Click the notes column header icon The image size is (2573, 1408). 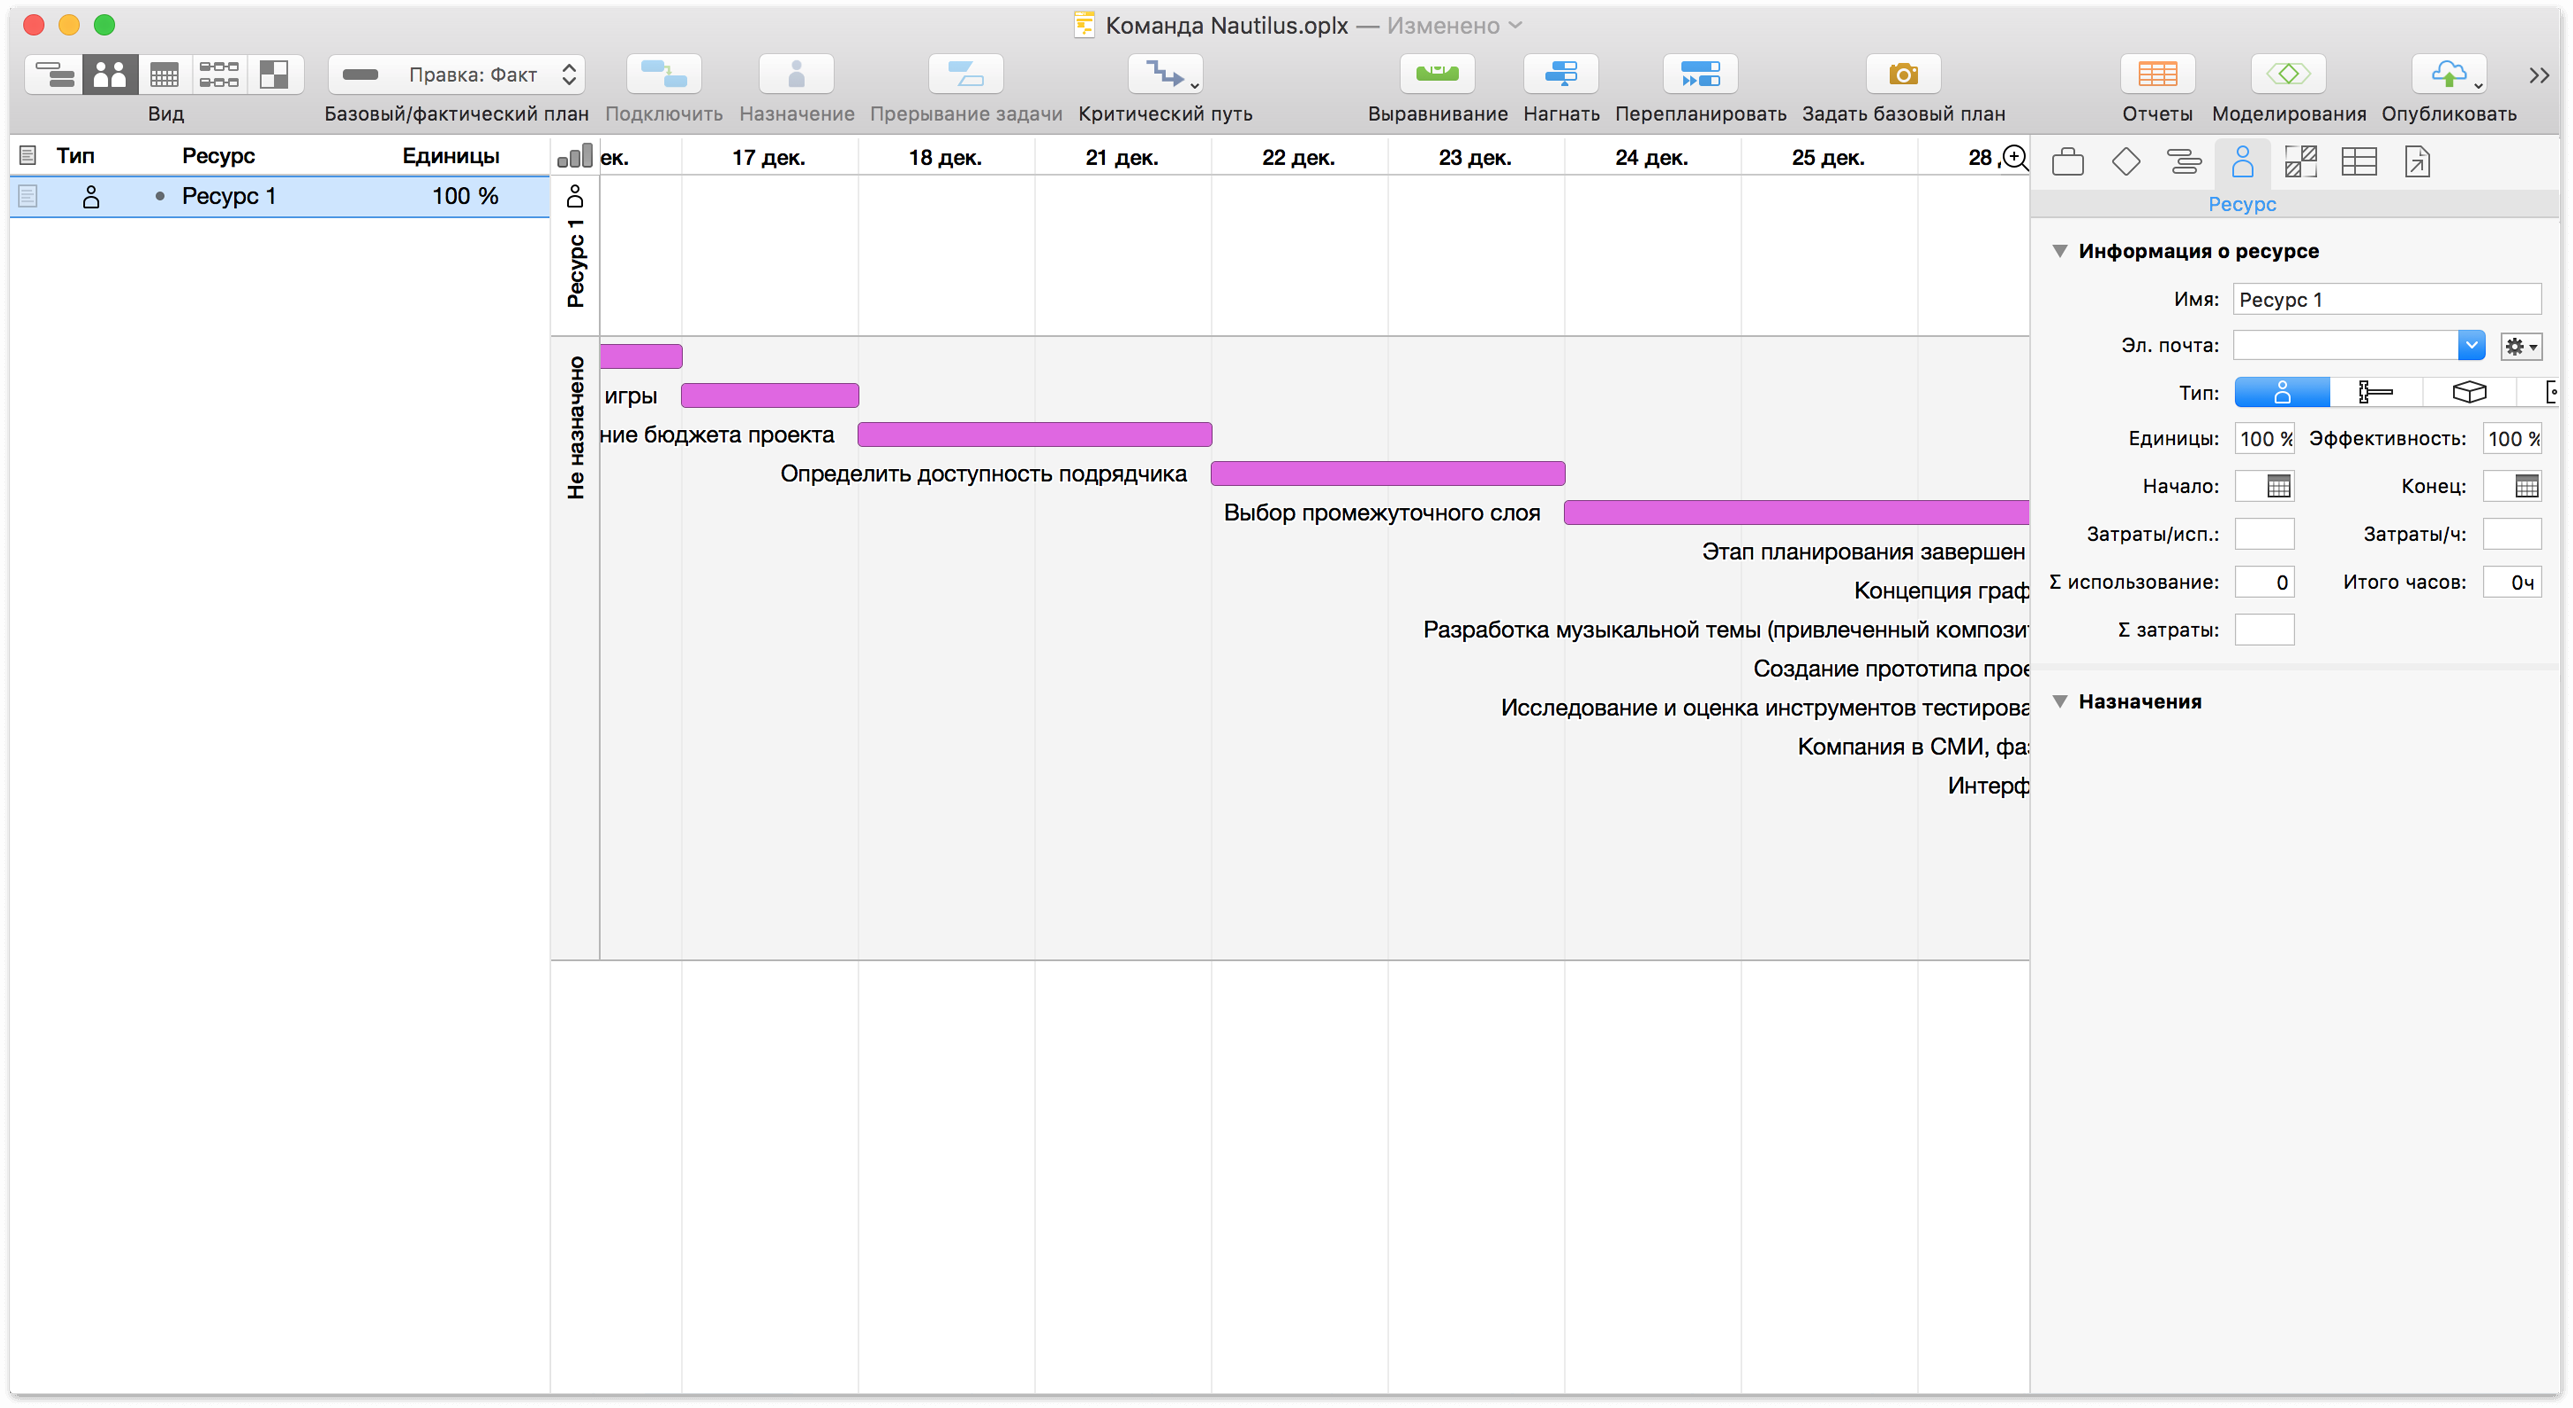28,155
